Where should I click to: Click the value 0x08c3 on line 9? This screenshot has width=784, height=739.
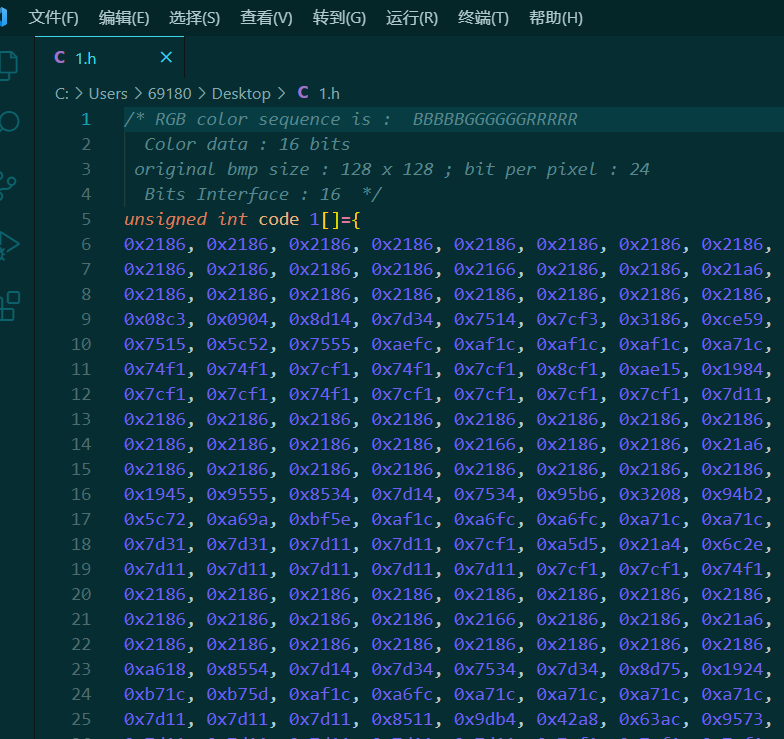pos(154,319)
